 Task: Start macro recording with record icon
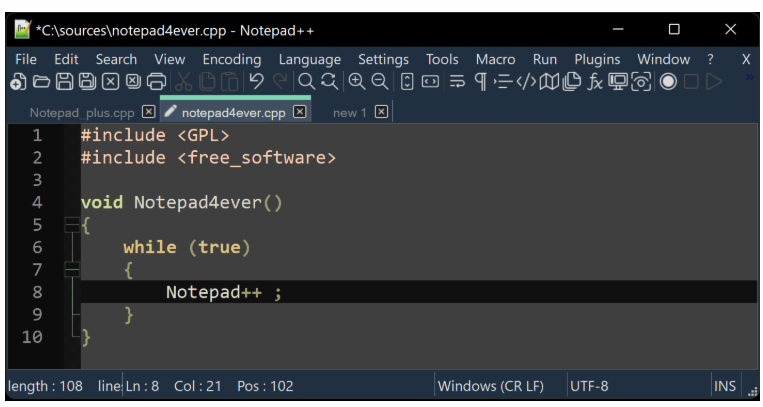tap(668, 81)
